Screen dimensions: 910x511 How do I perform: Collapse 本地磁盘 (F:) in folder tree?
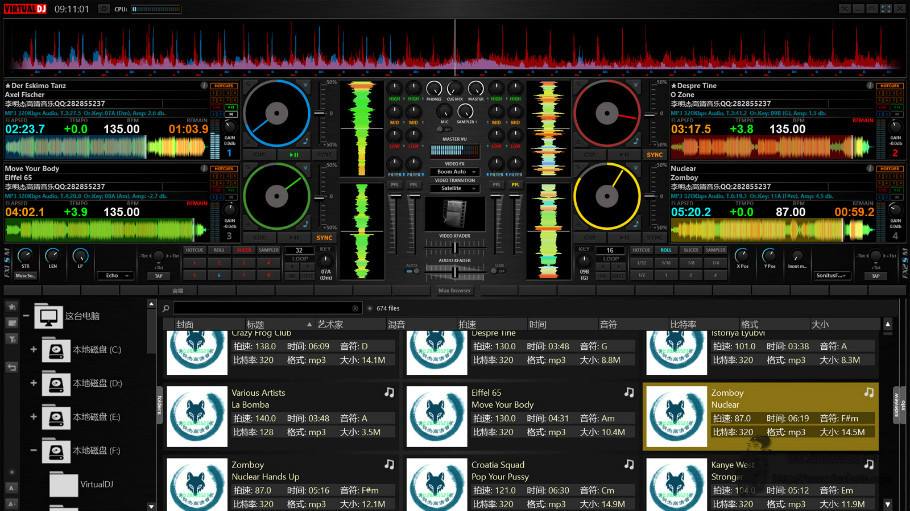34,451
